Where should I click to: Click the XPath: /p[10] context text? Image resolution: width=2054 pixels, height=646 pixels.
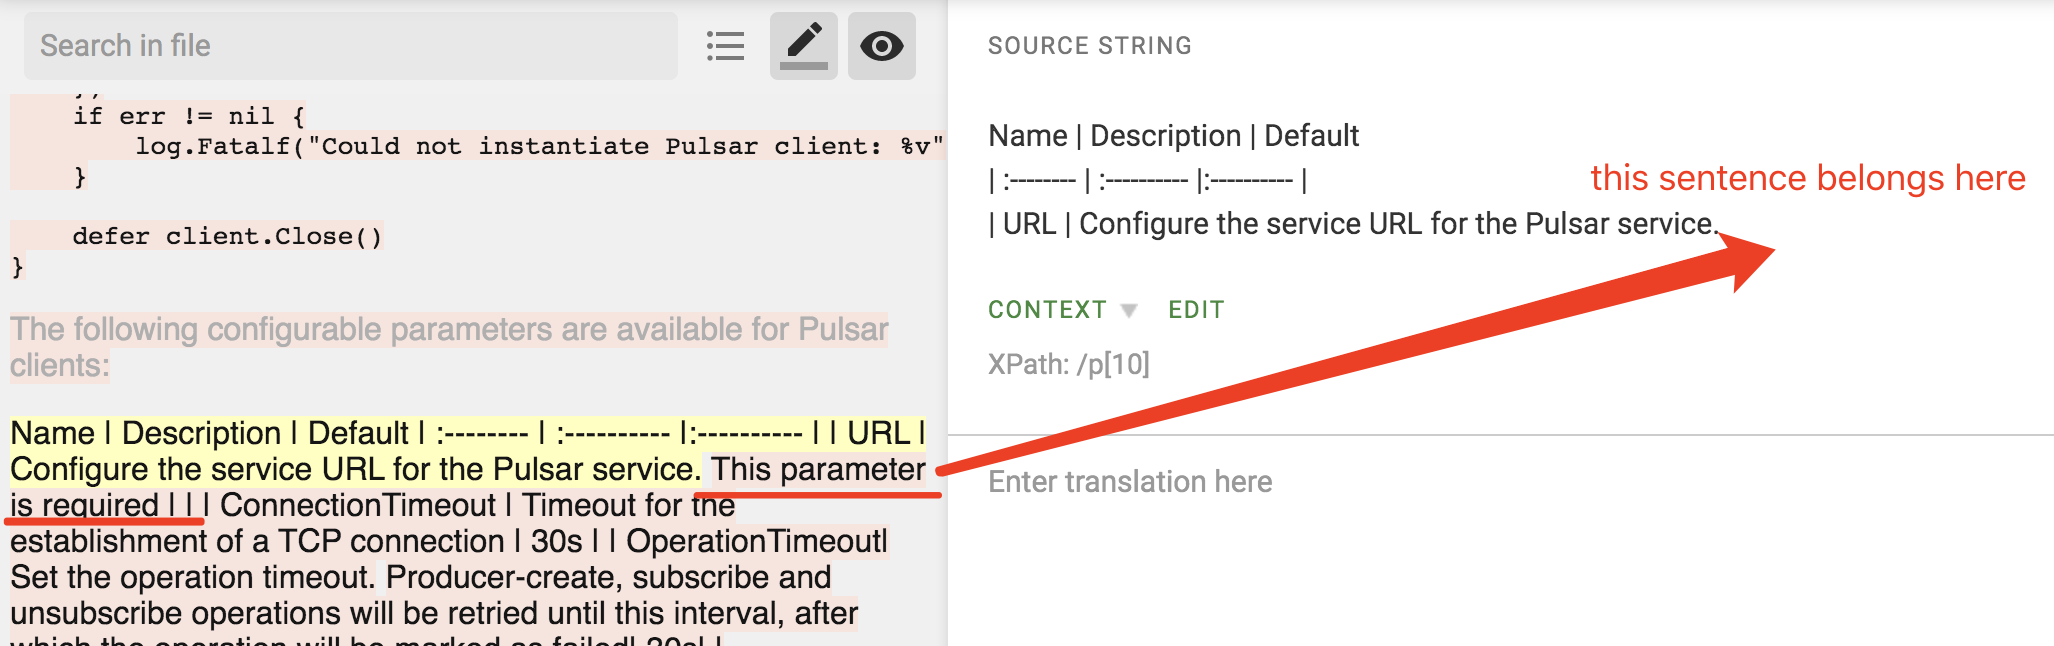point(1069,364)
